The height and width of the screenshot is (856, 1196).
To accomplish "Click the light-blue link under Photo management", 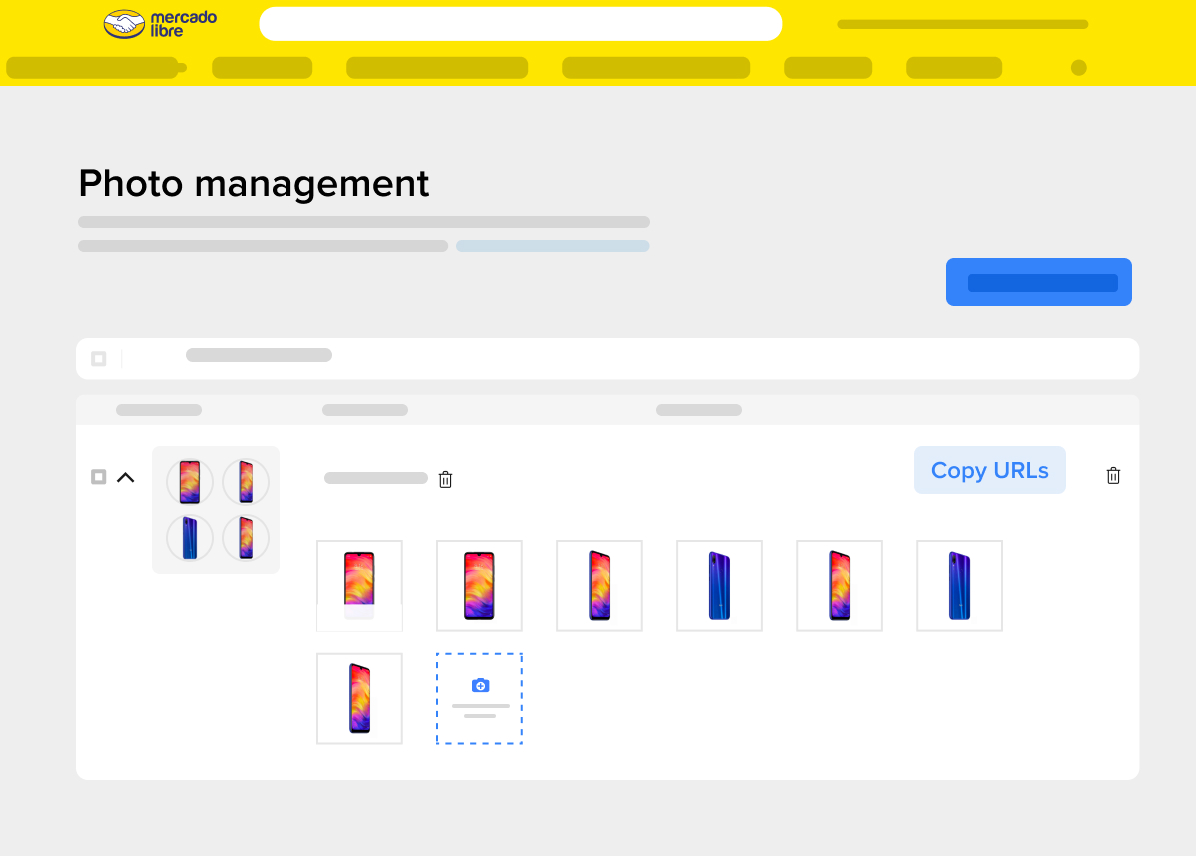I will click(552, 246).
